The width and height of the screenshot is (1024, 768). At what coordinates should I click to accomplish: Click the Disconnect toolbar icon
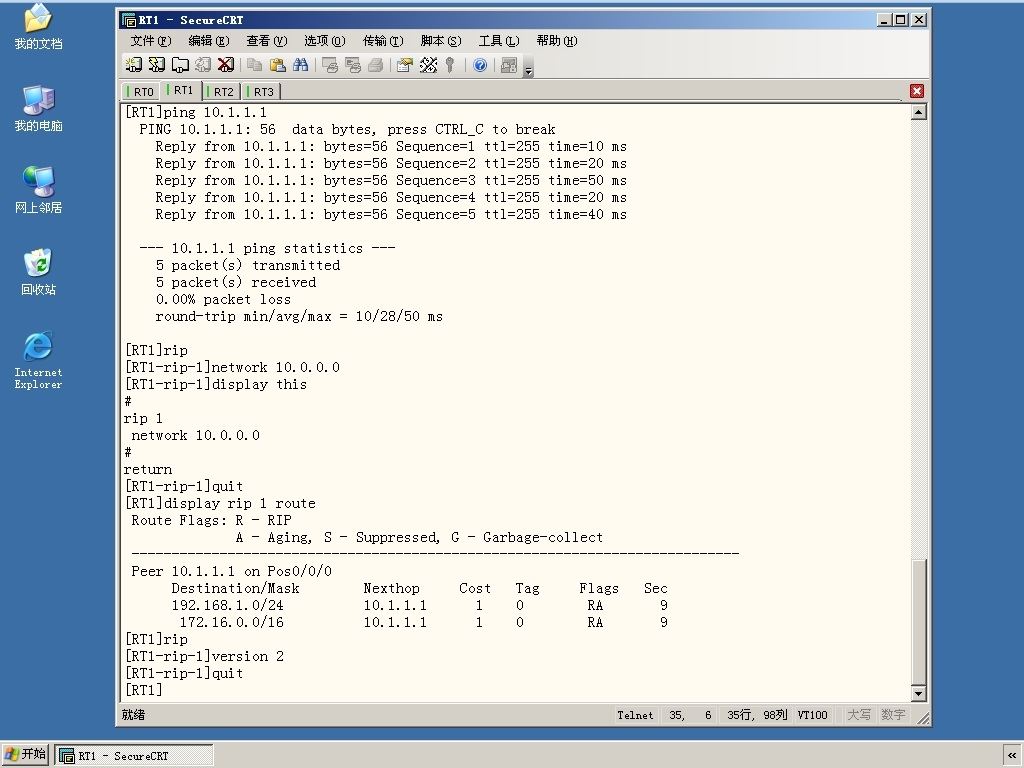click(226, 65)
